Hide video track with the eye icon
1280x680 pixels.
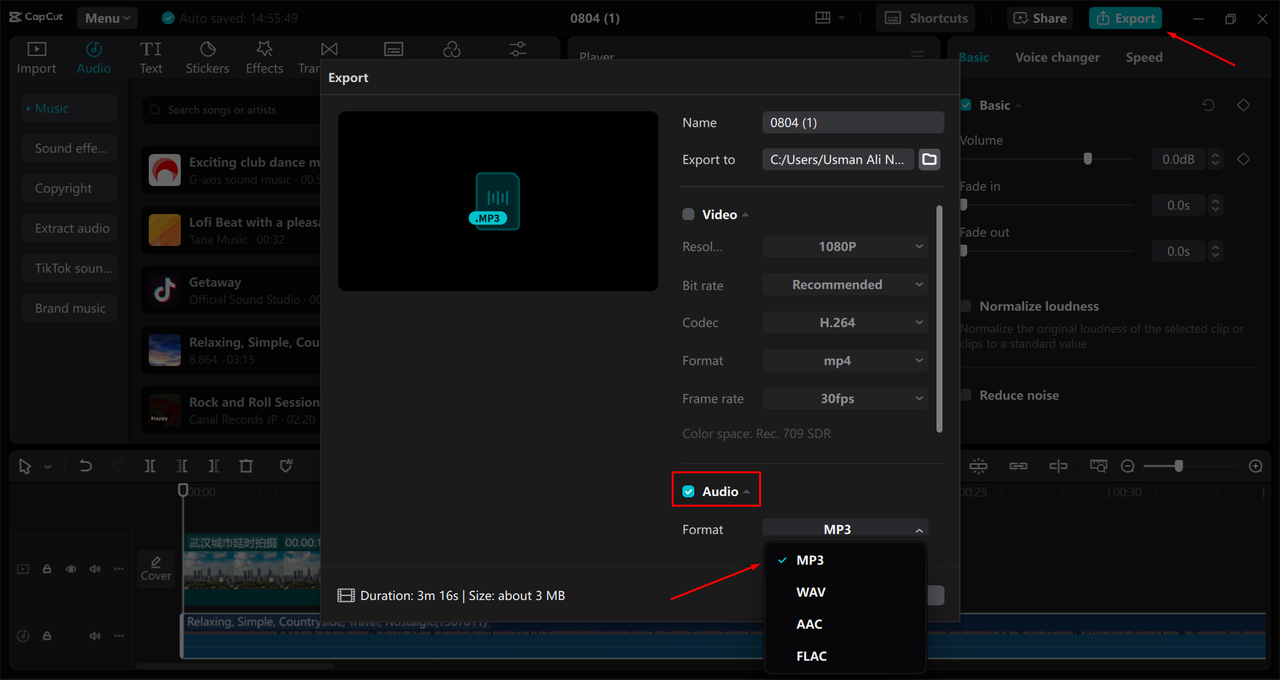[x=71, y=569]
